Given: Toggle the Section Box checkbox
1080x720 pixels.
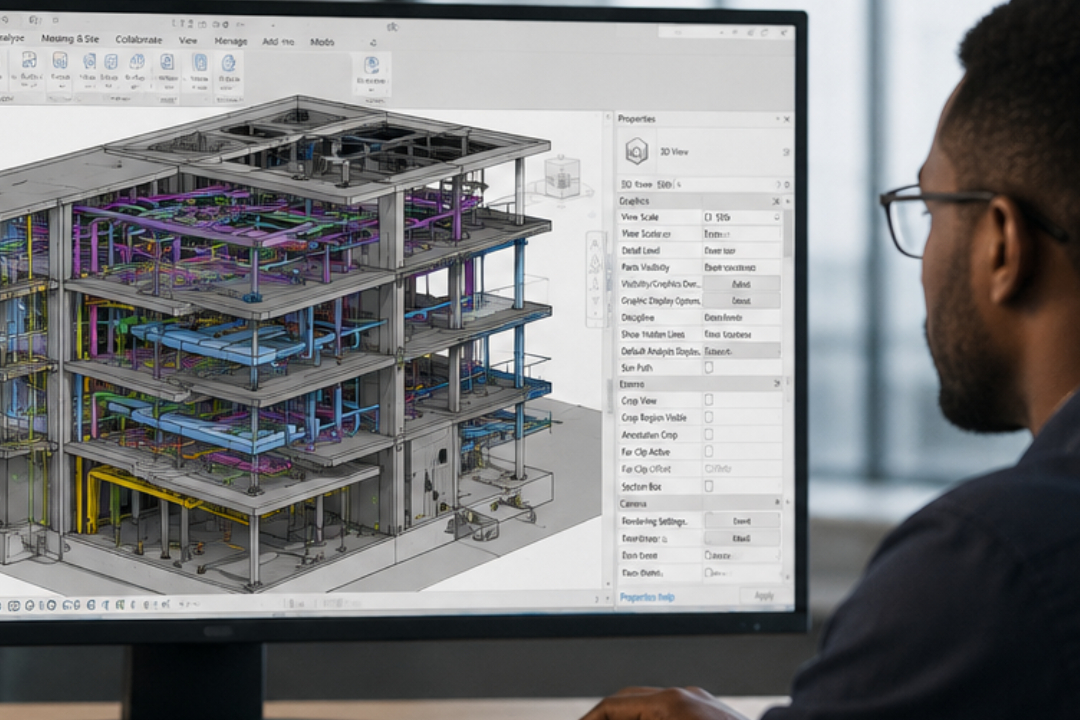Looking at the screenshot, I should 709,486.
